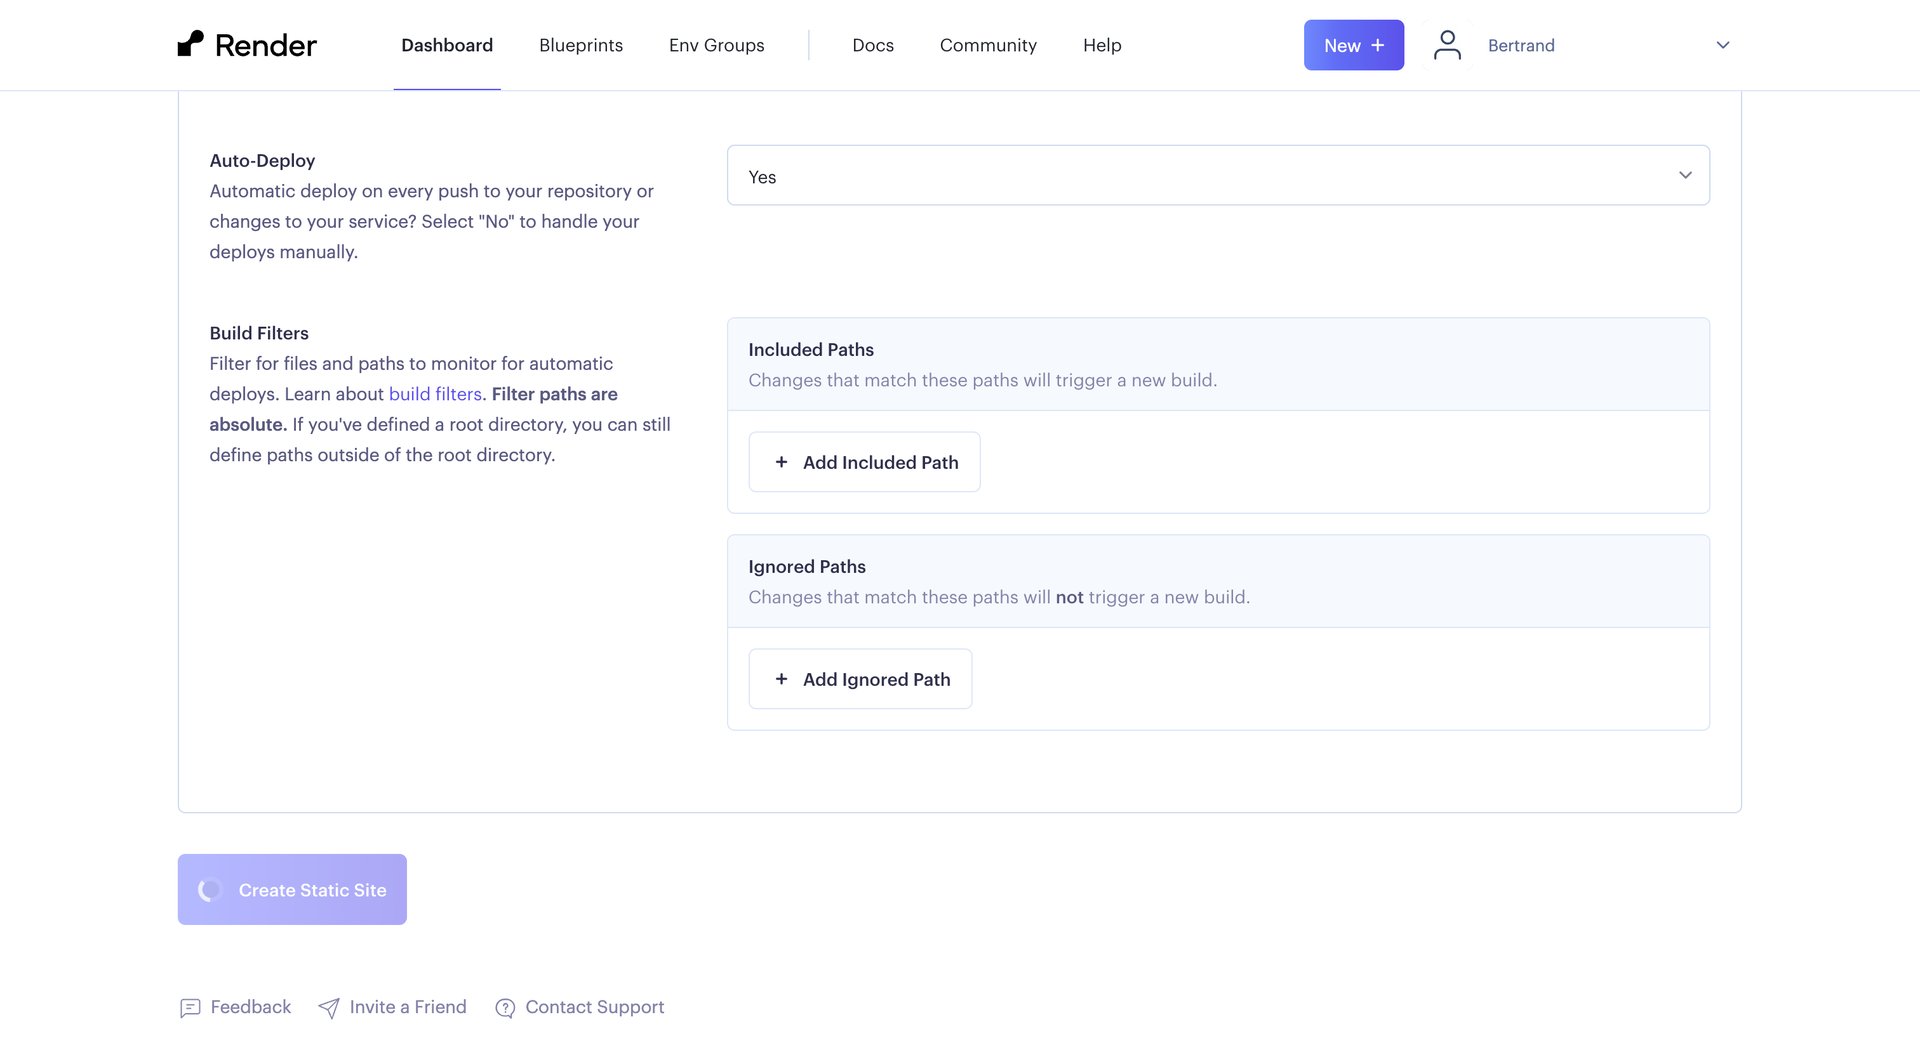Viewport: 1920px width, 1062px height.
Task: Click the Add Included Path button
Action: click(x=864, y=462)
